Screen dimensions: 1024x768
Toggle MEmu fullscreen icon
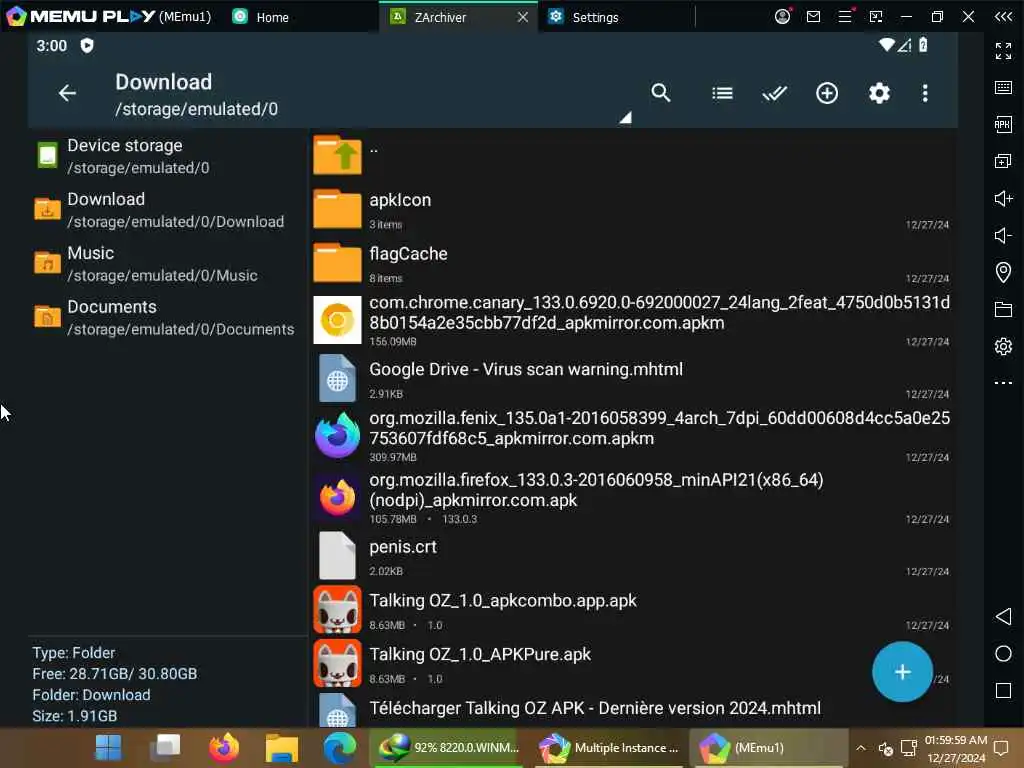[x=1003, y=50]
